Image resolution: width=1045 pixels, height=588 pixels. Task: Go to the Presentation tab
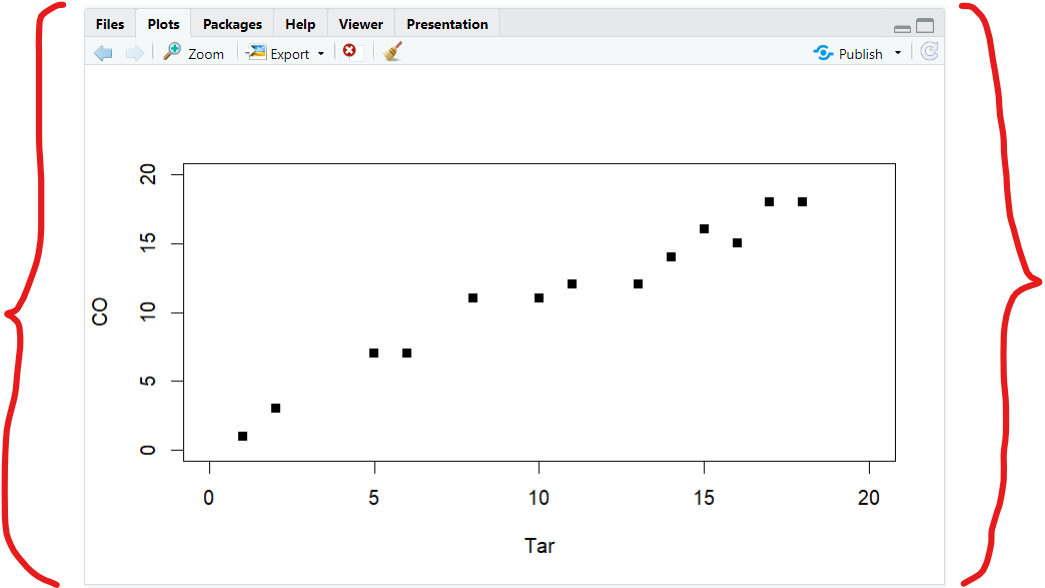(447, 24)
